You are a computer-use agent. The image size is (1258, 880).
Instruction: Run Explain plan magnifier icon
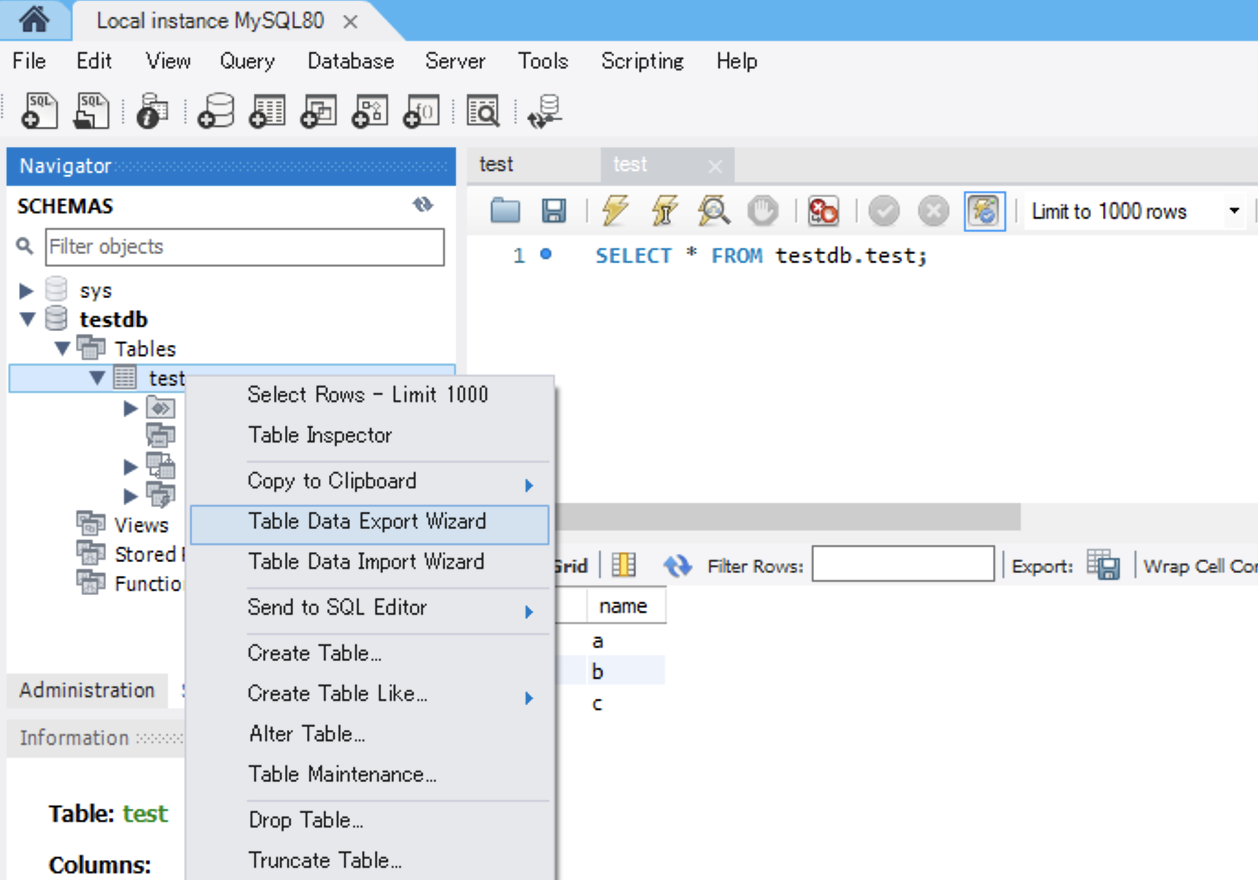pyautogui.click(x=713, y=210)
